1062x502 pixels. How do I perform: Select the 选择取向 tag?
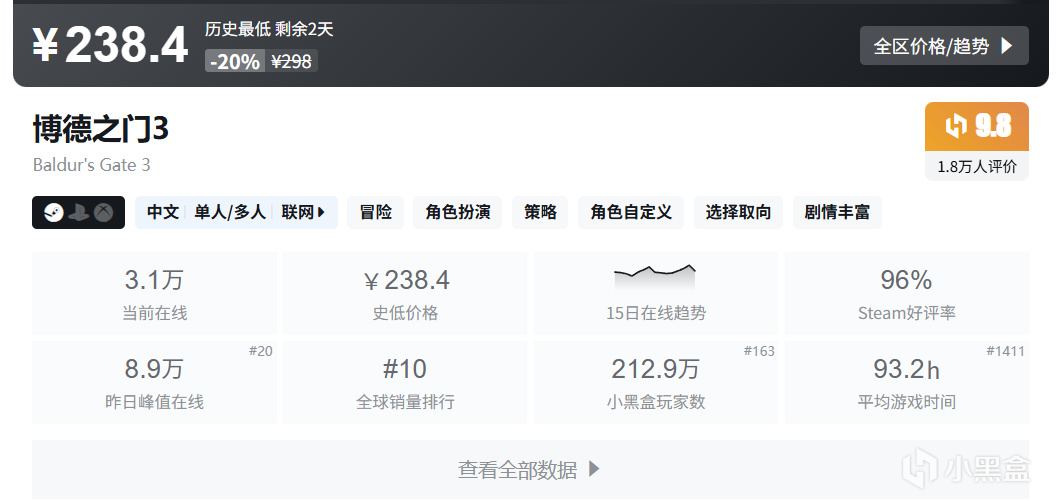(738, 213)
